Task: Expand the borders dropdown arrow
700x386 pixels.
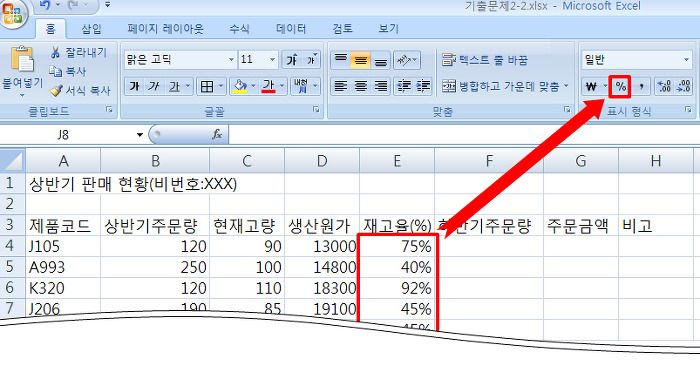Action: pos(221,86)
